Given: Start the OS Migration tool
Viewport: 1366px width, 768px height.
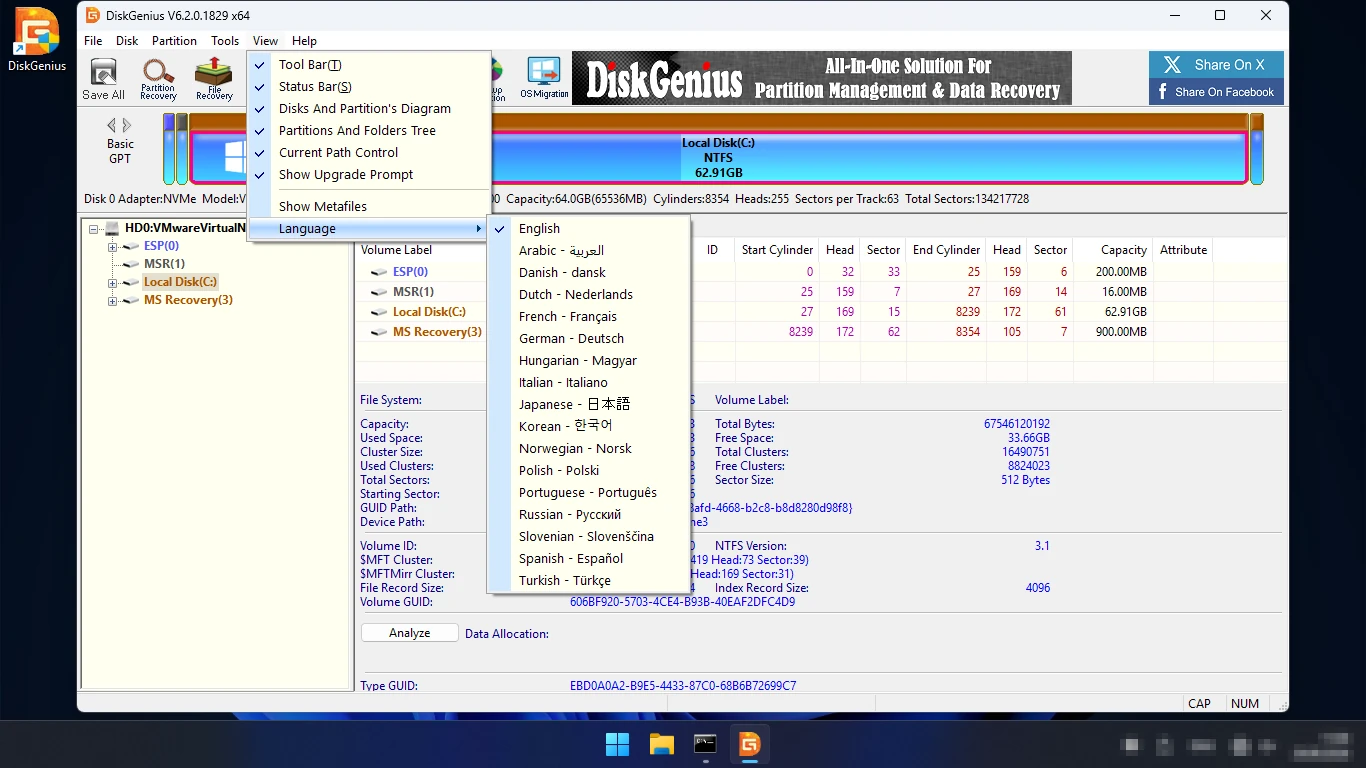Looking at the screenshot, I should click(x=544, y=79).
